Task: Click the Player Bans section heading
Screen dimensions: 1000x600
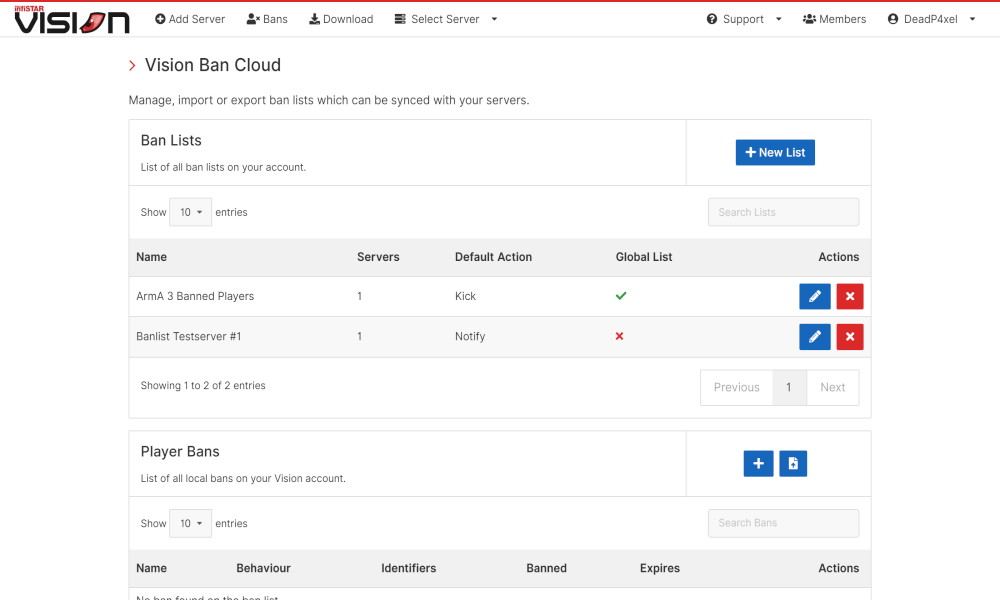Action: [x=180, y=451]
